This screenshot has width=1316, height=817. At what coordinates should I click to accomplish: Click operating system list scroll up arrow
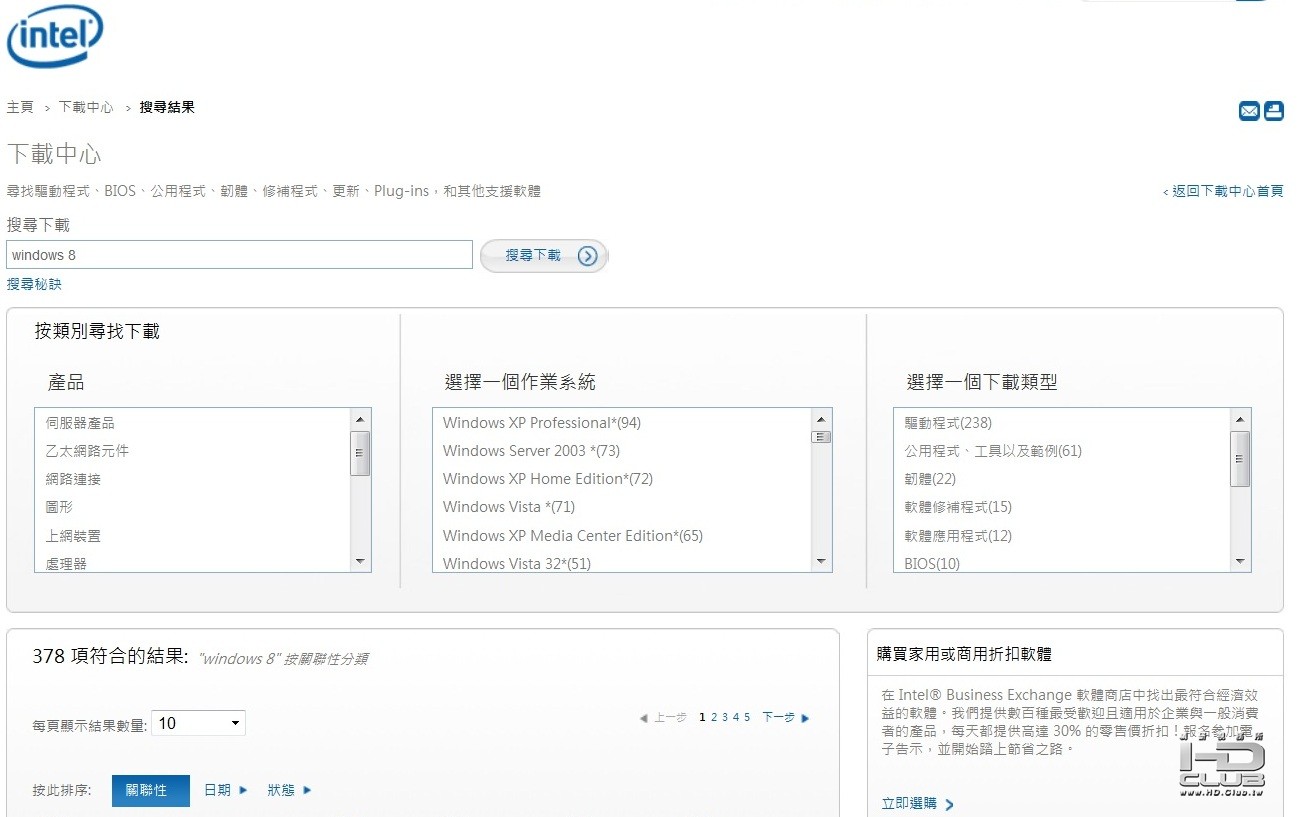coord(822,420)
